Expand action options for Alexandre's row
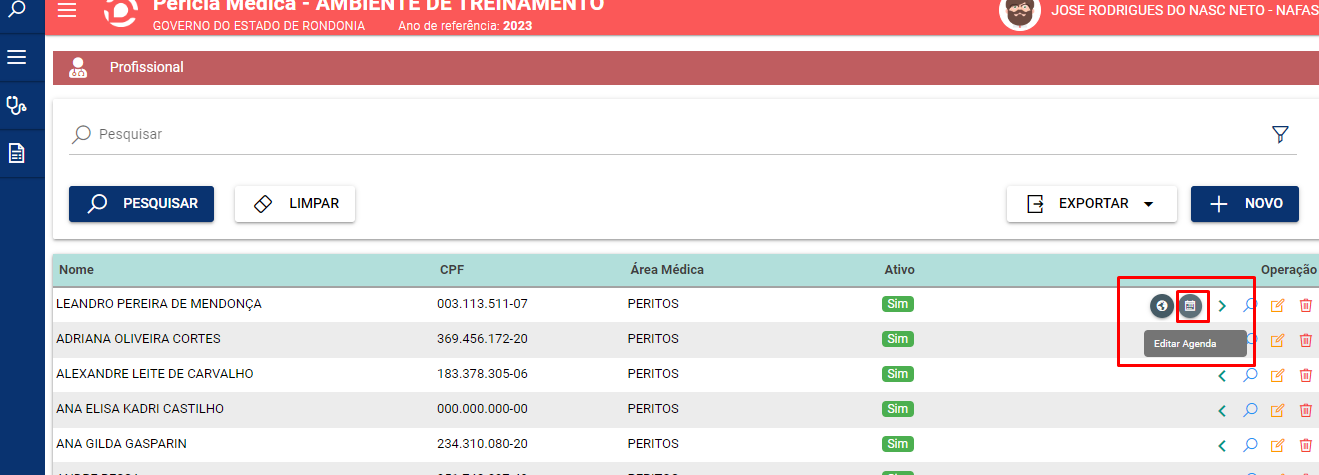Screen dimensions: 1319x475 pyautogui.click(x=1222, y=376)
